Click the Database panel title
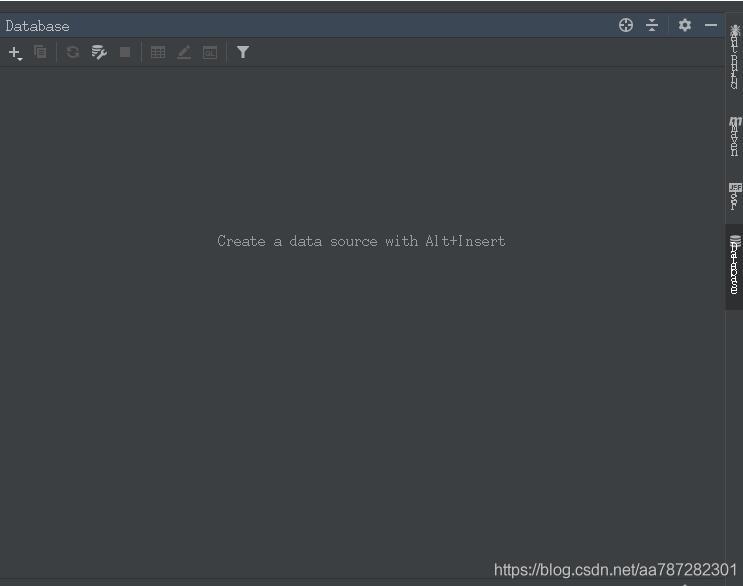This screenshot has height=586, width=743. point(38,26)
